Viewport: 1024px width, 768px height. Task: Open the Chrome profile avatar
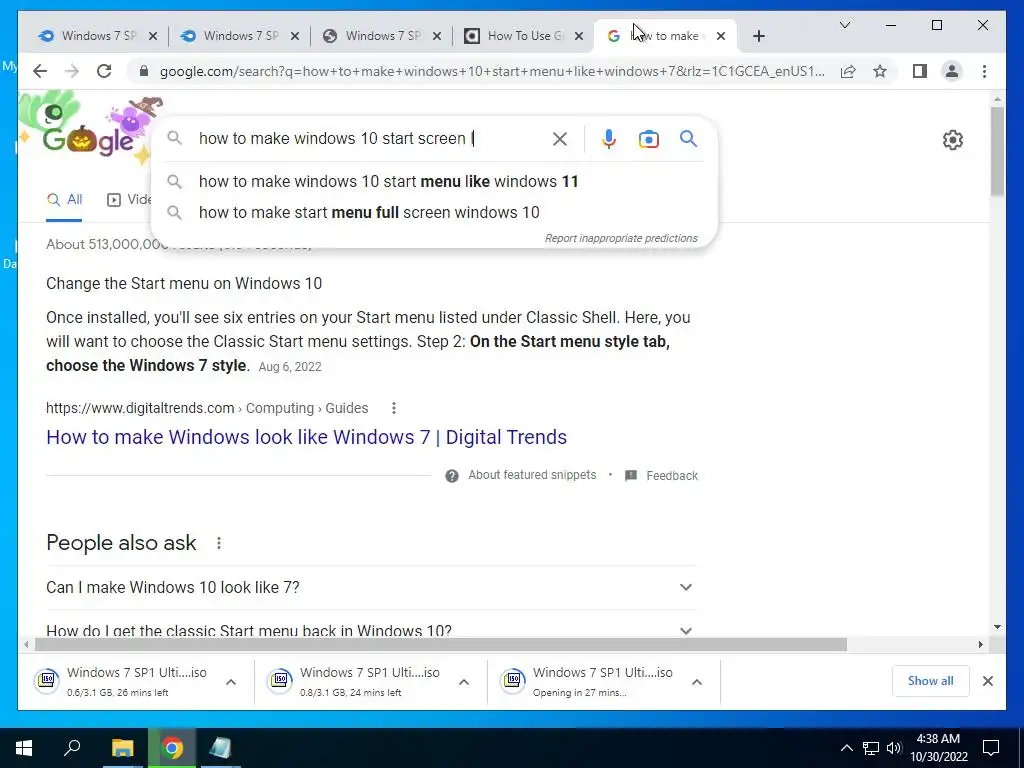tap(952, 71)
